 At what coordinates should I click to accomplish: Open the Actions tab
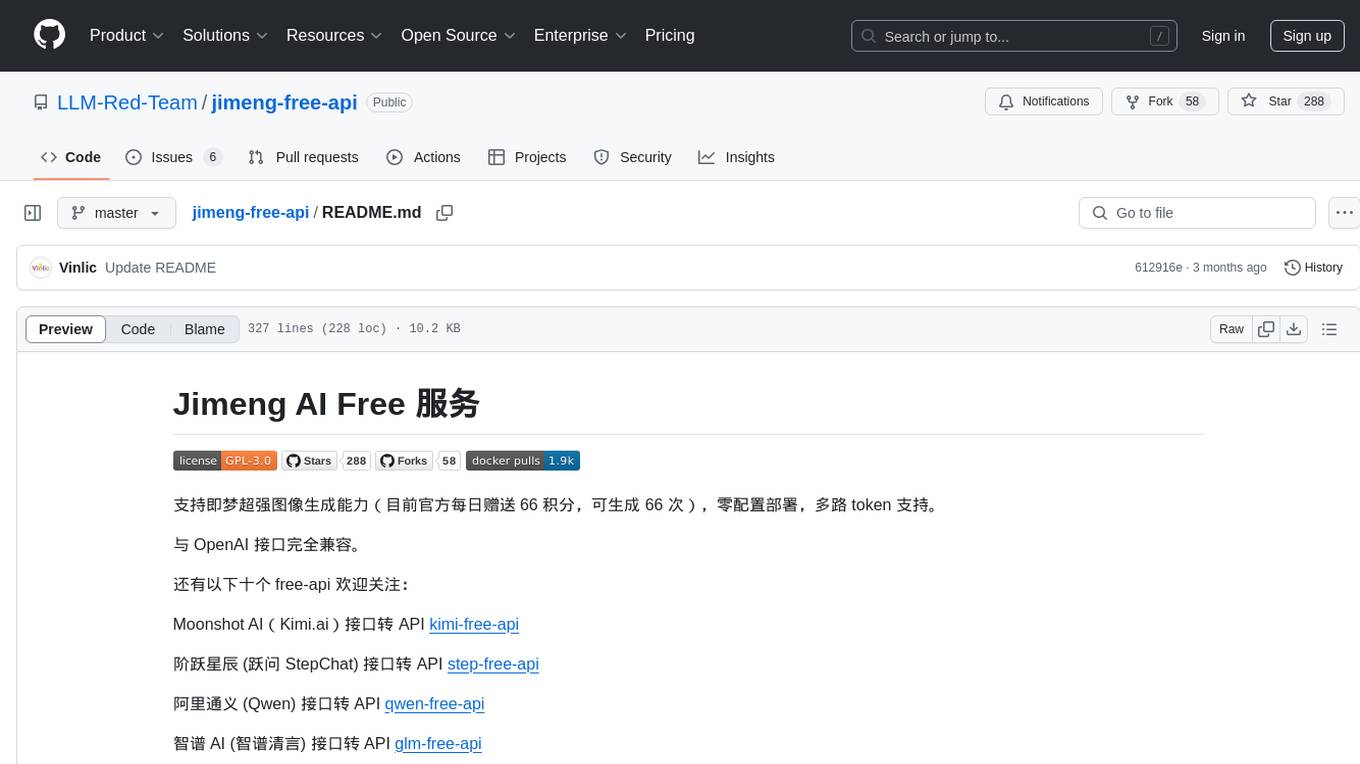click(423, 157)
